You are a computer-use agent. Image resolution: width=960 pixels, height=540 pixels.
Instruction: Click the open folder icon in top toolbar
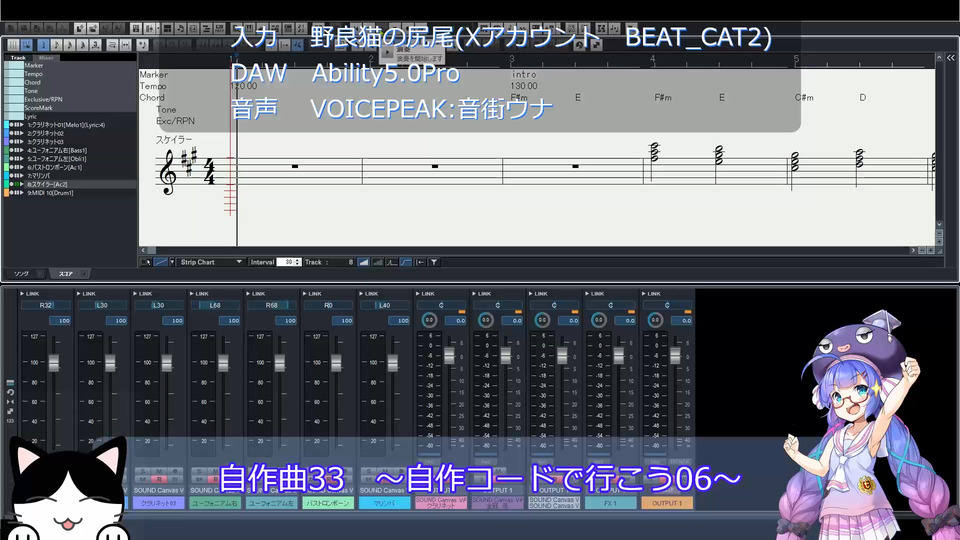click(x=92, y=28)
